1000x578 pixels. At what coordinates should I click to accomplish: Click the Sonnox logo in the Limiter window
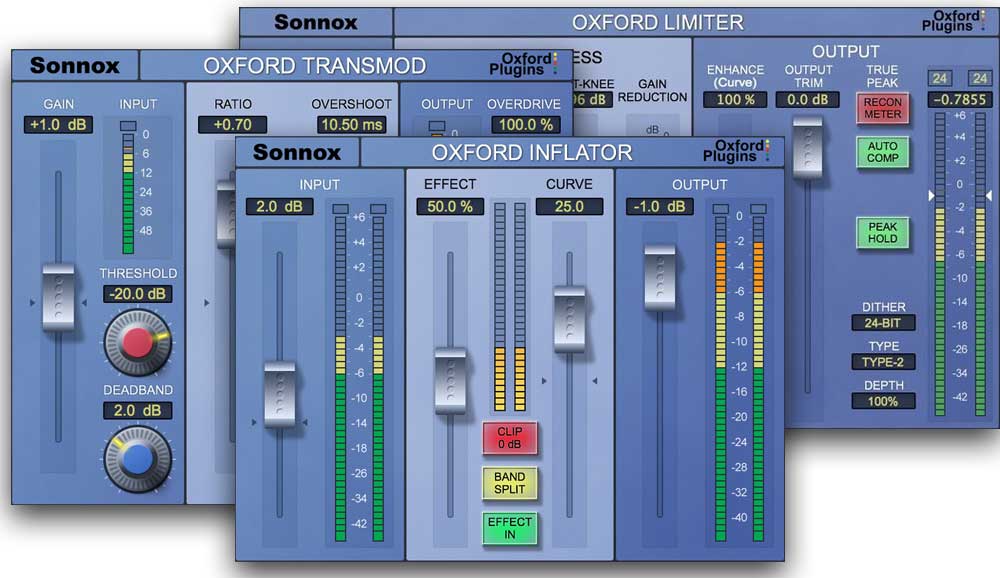point(316,22)
